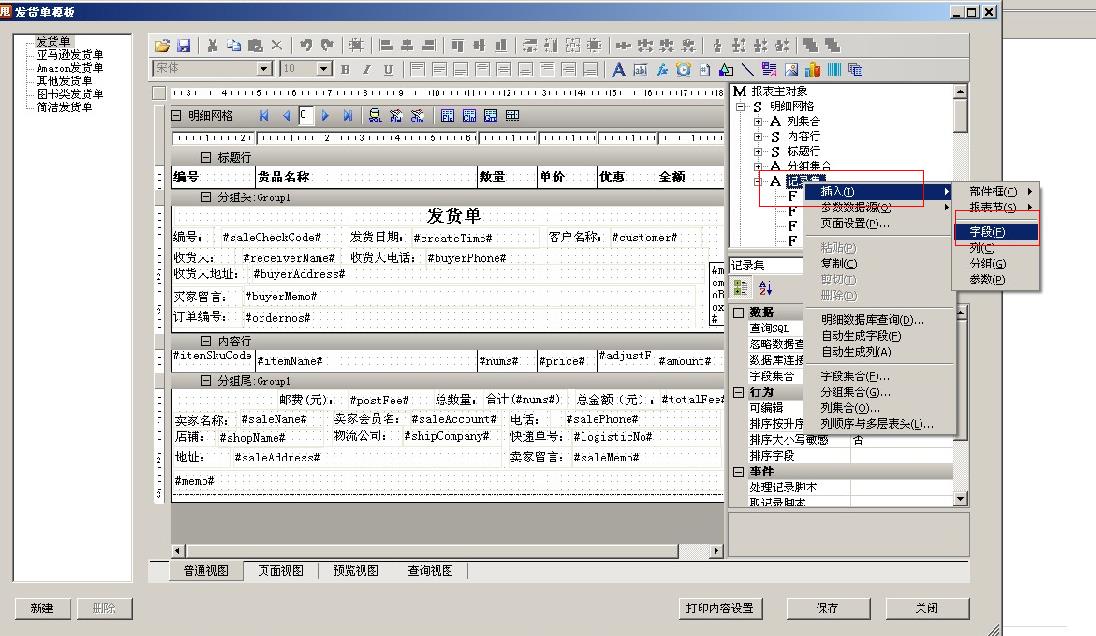Screen dimensions: 1096x636
Task: Insert formula fx icon
Action: pos(662,69)
